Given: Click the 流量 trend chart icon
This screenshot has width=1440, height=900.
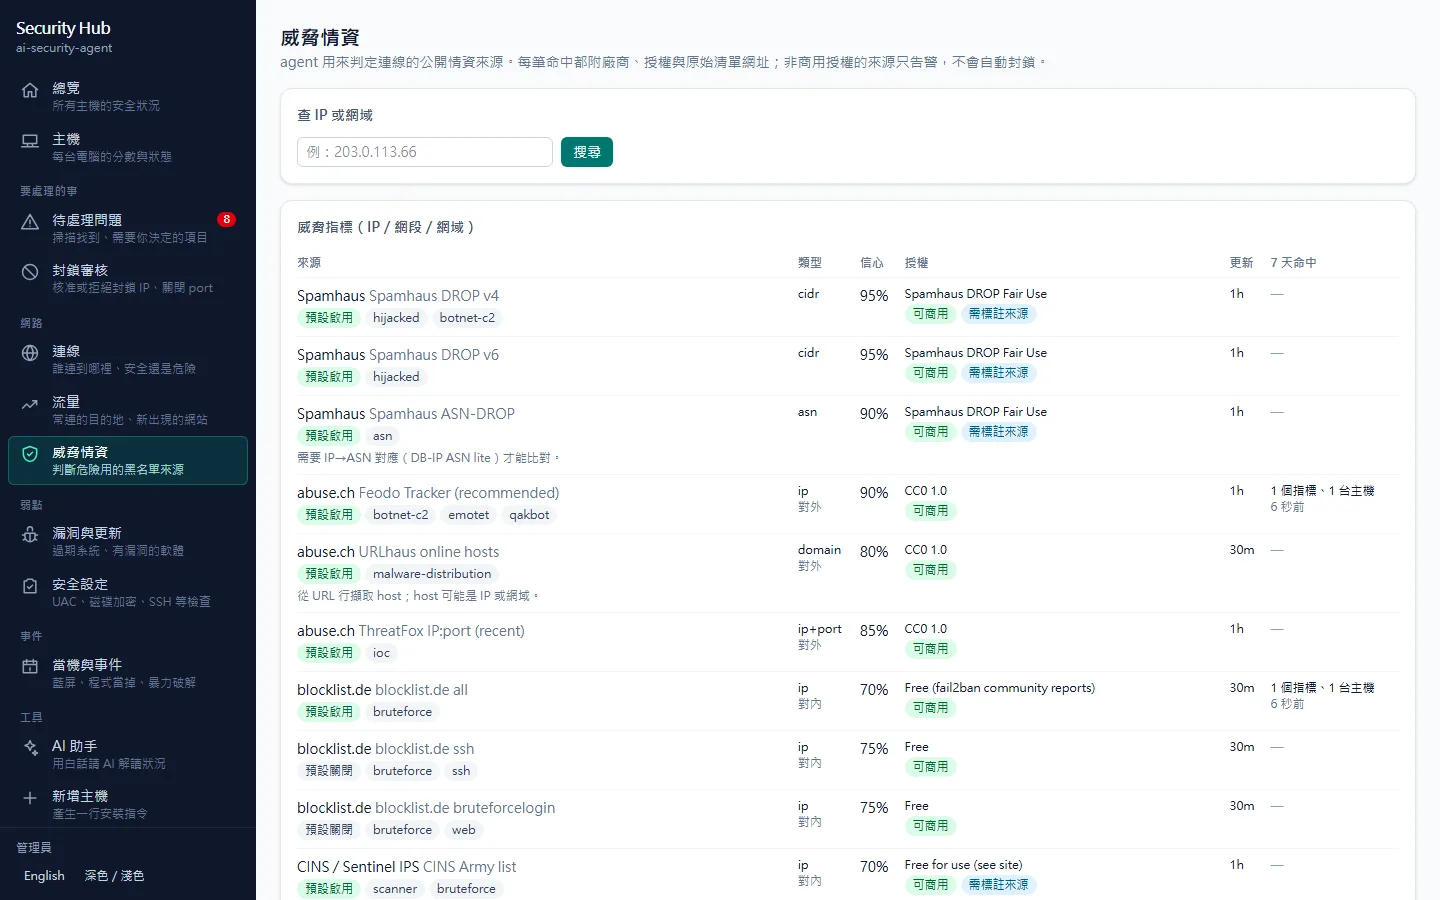Looking at the screenshot, I should (30, 404).
